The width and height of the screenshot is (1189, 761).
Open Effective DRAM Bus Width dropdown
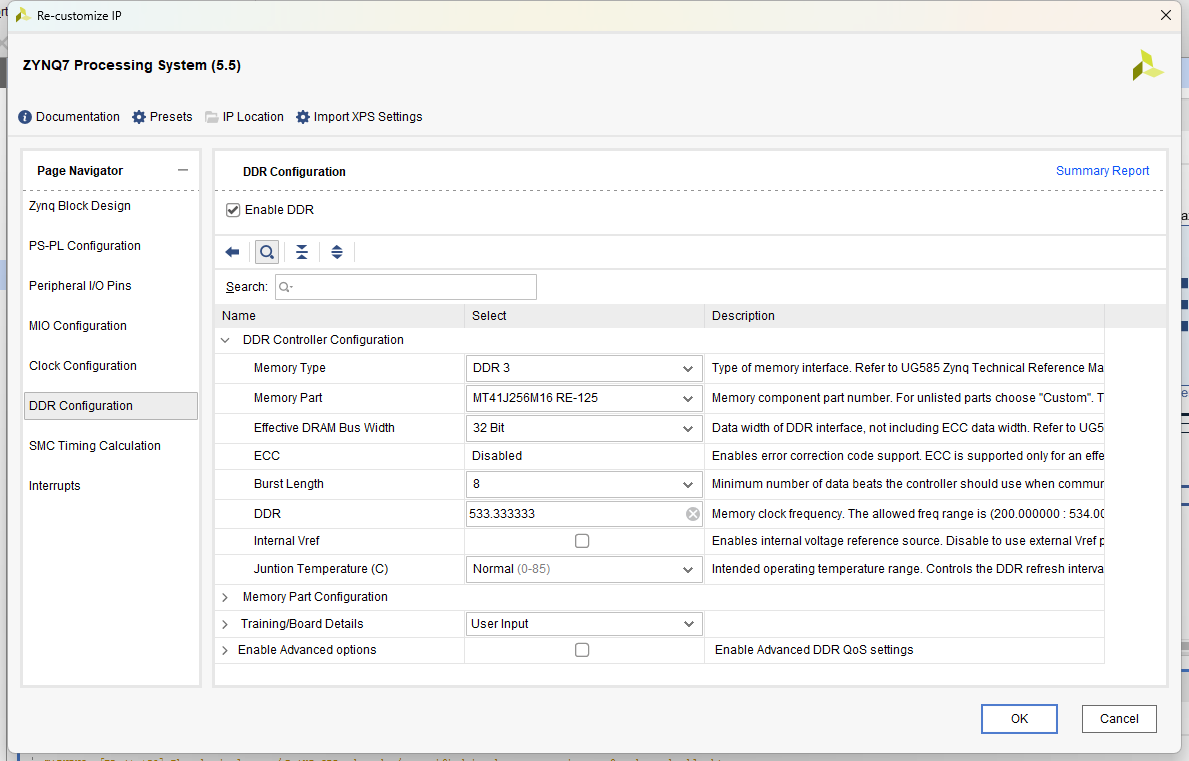(584, 428)
